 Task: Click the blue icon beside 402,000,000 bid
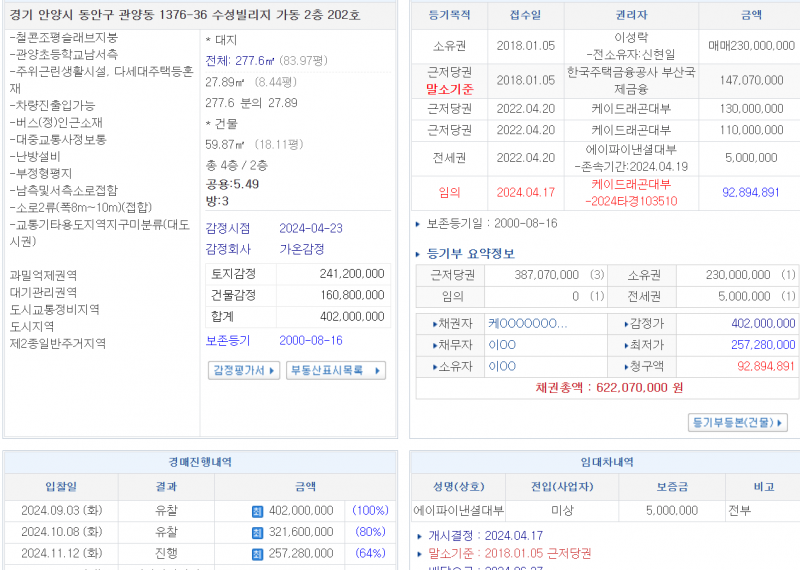coord(257,511)
